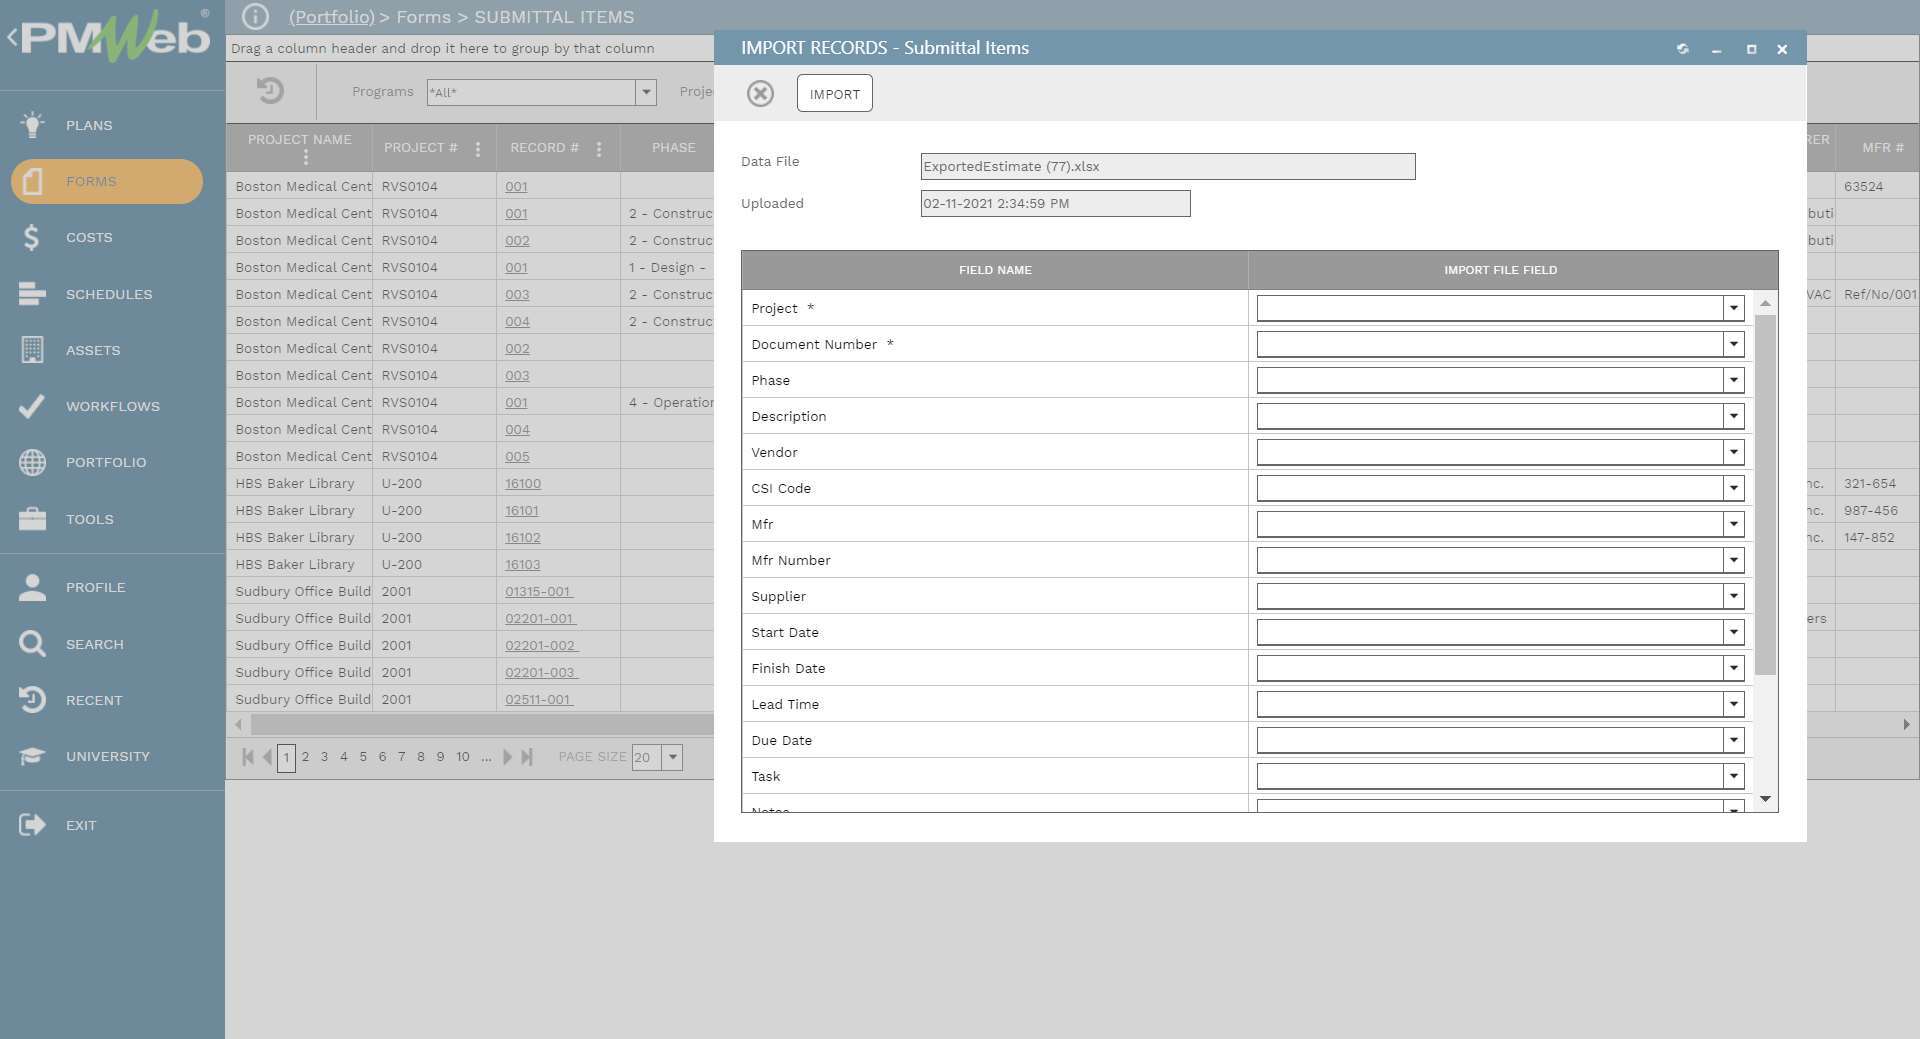This screenshot has height=1039, width=1920.
Task: Select the Schedules icon in sidebar
Action: point(32,294)
